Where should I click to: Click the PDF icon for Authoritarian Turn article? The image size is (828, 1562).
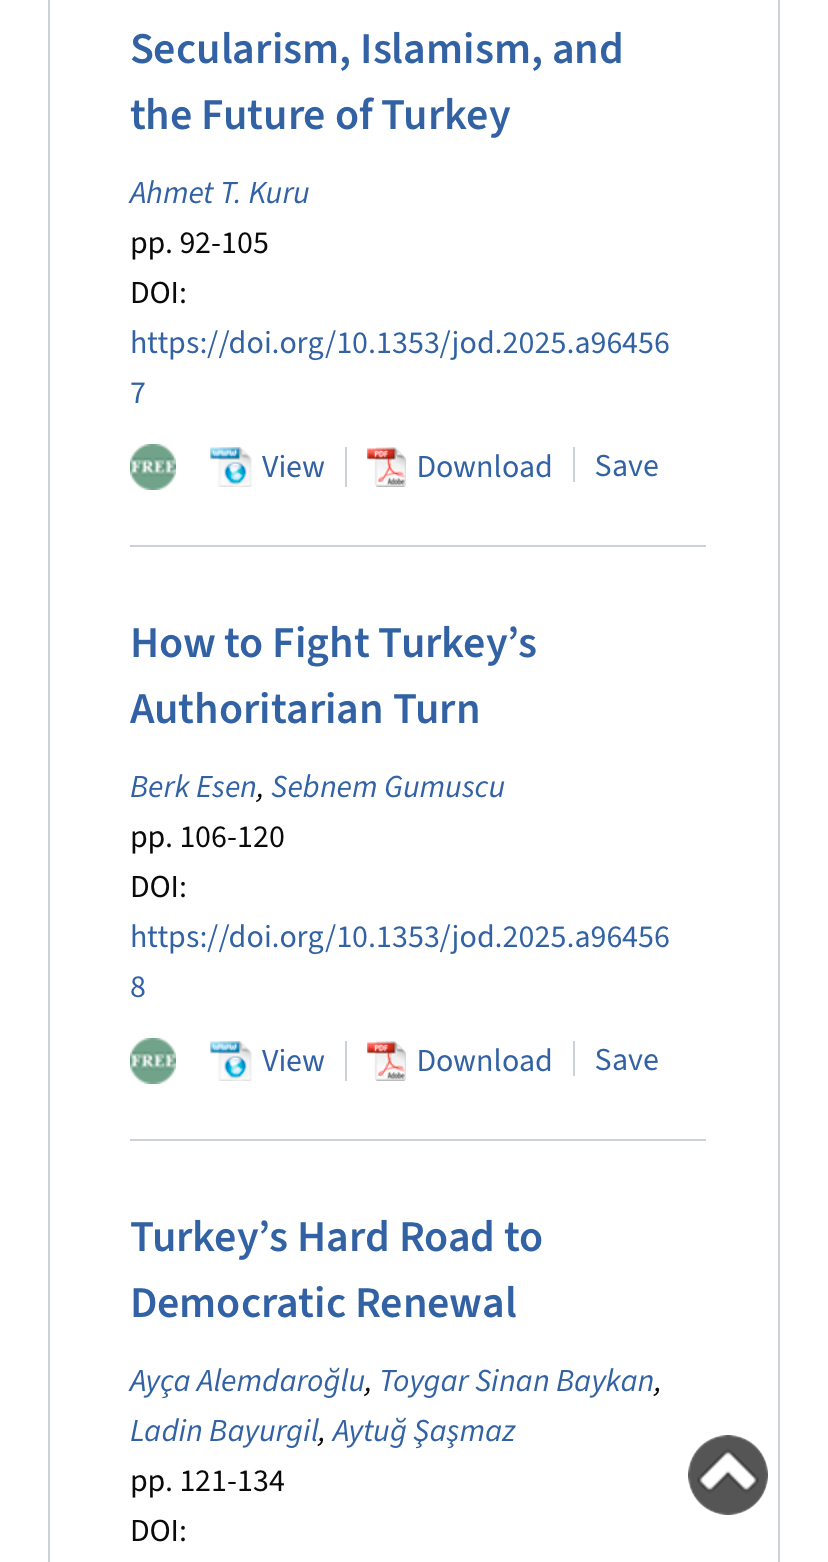(386, 1061)
